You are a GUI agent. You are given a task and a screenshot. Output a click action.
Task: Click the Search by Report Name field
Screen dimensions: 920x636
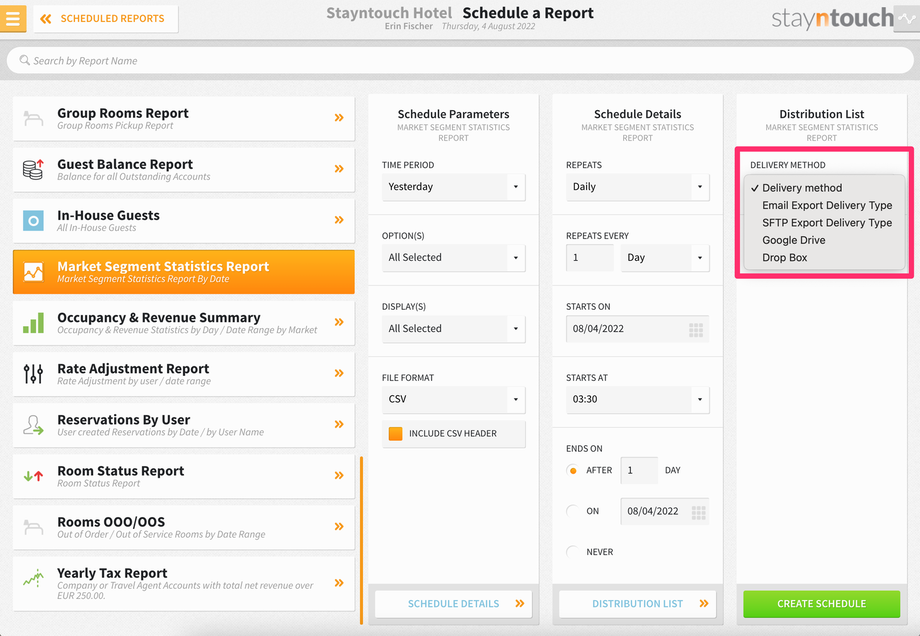(460, 60)
